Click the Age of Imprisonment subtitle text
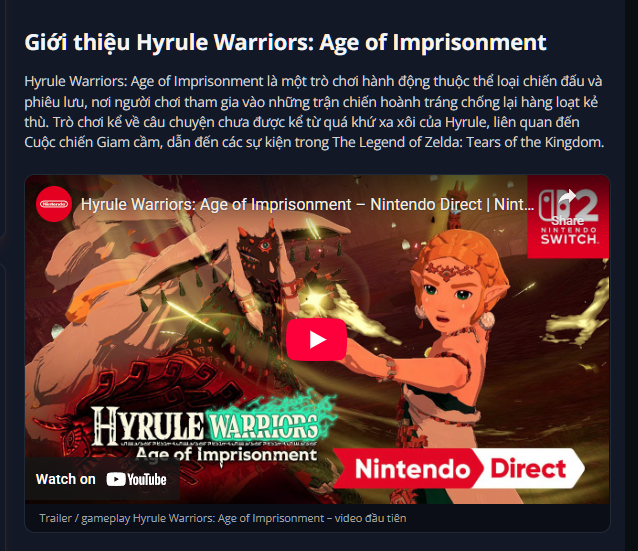The image size is (638, 551). 226,455
